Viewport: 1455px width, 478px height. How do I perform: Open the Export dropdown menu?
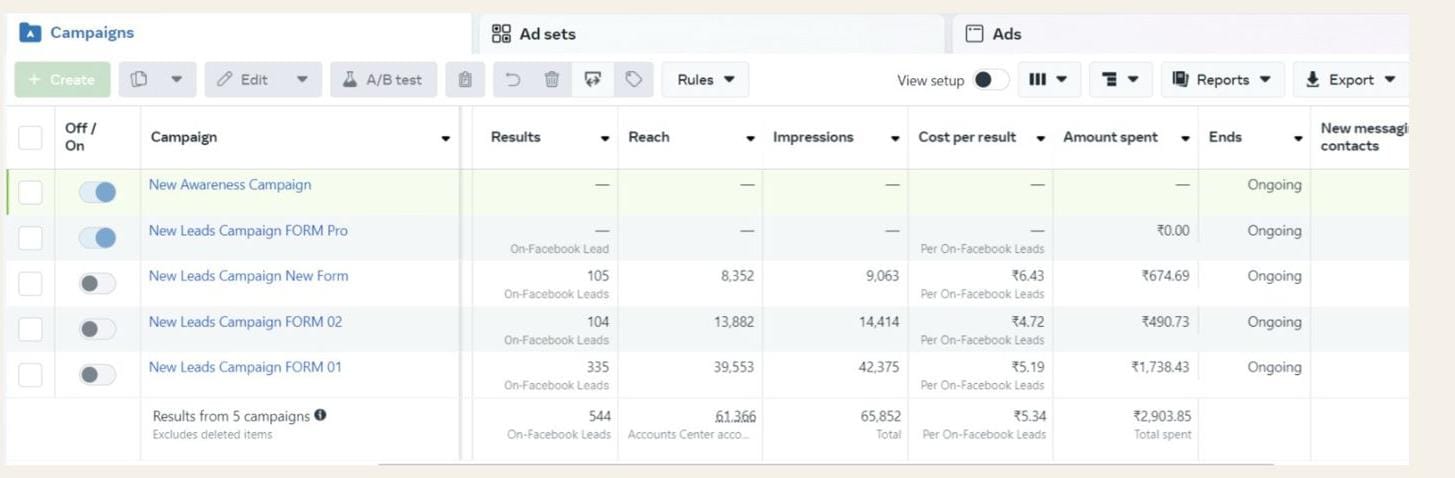coord(1350,80)
